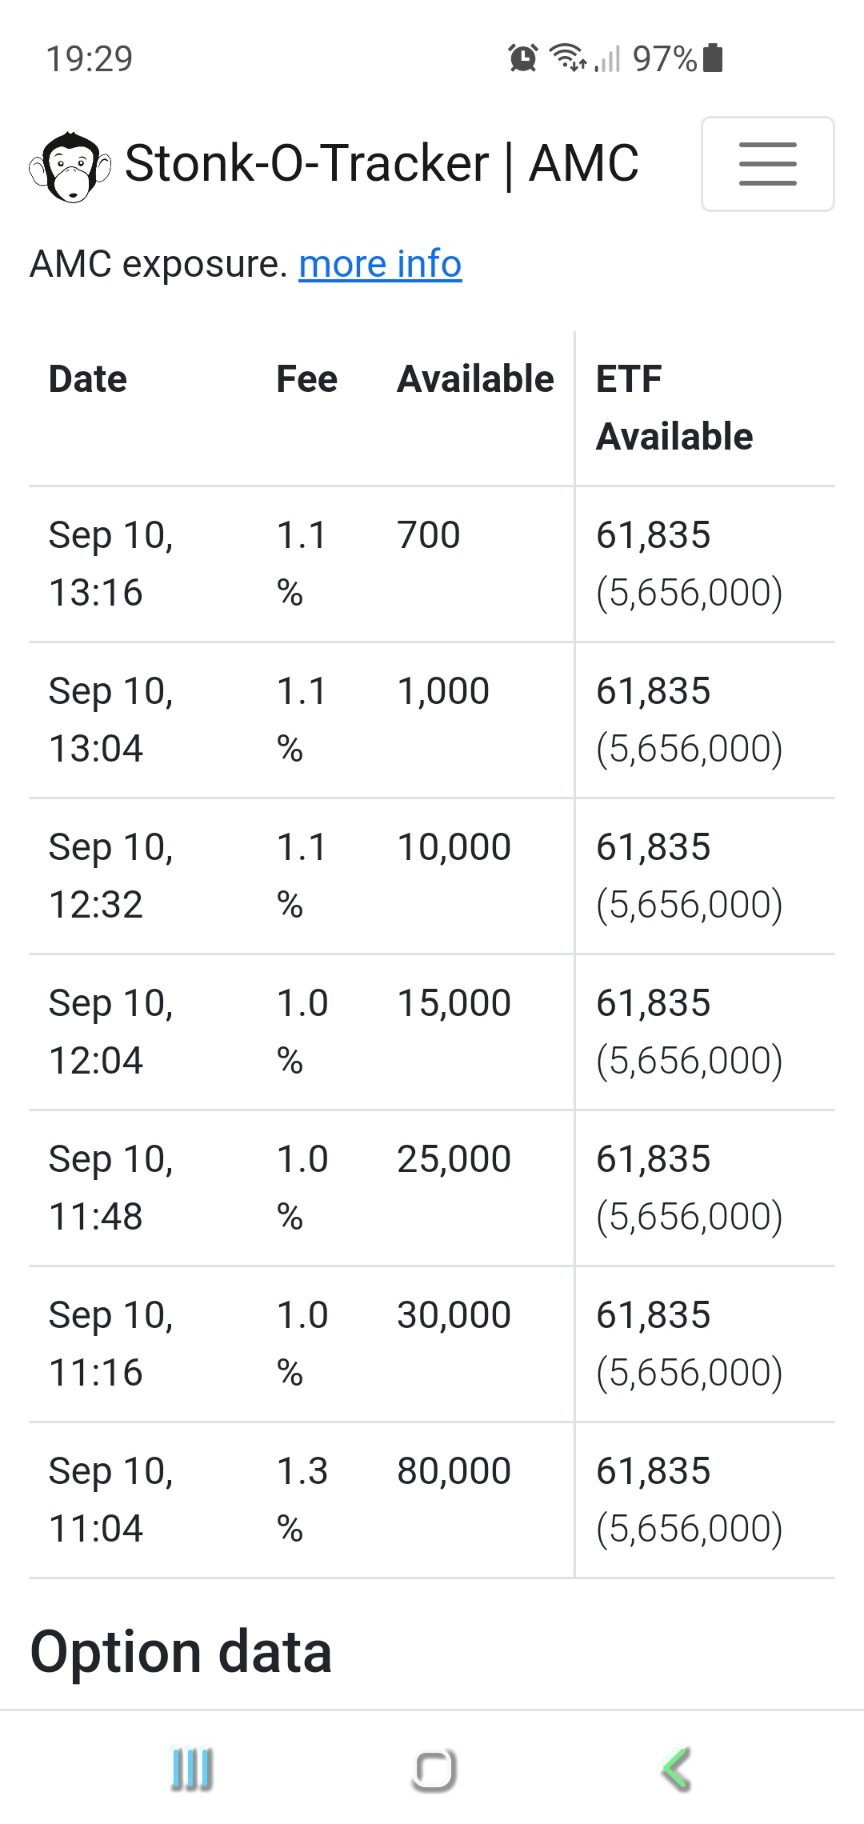Click the Stonk-O-Tracker | AMC title

tap(381, 163)
